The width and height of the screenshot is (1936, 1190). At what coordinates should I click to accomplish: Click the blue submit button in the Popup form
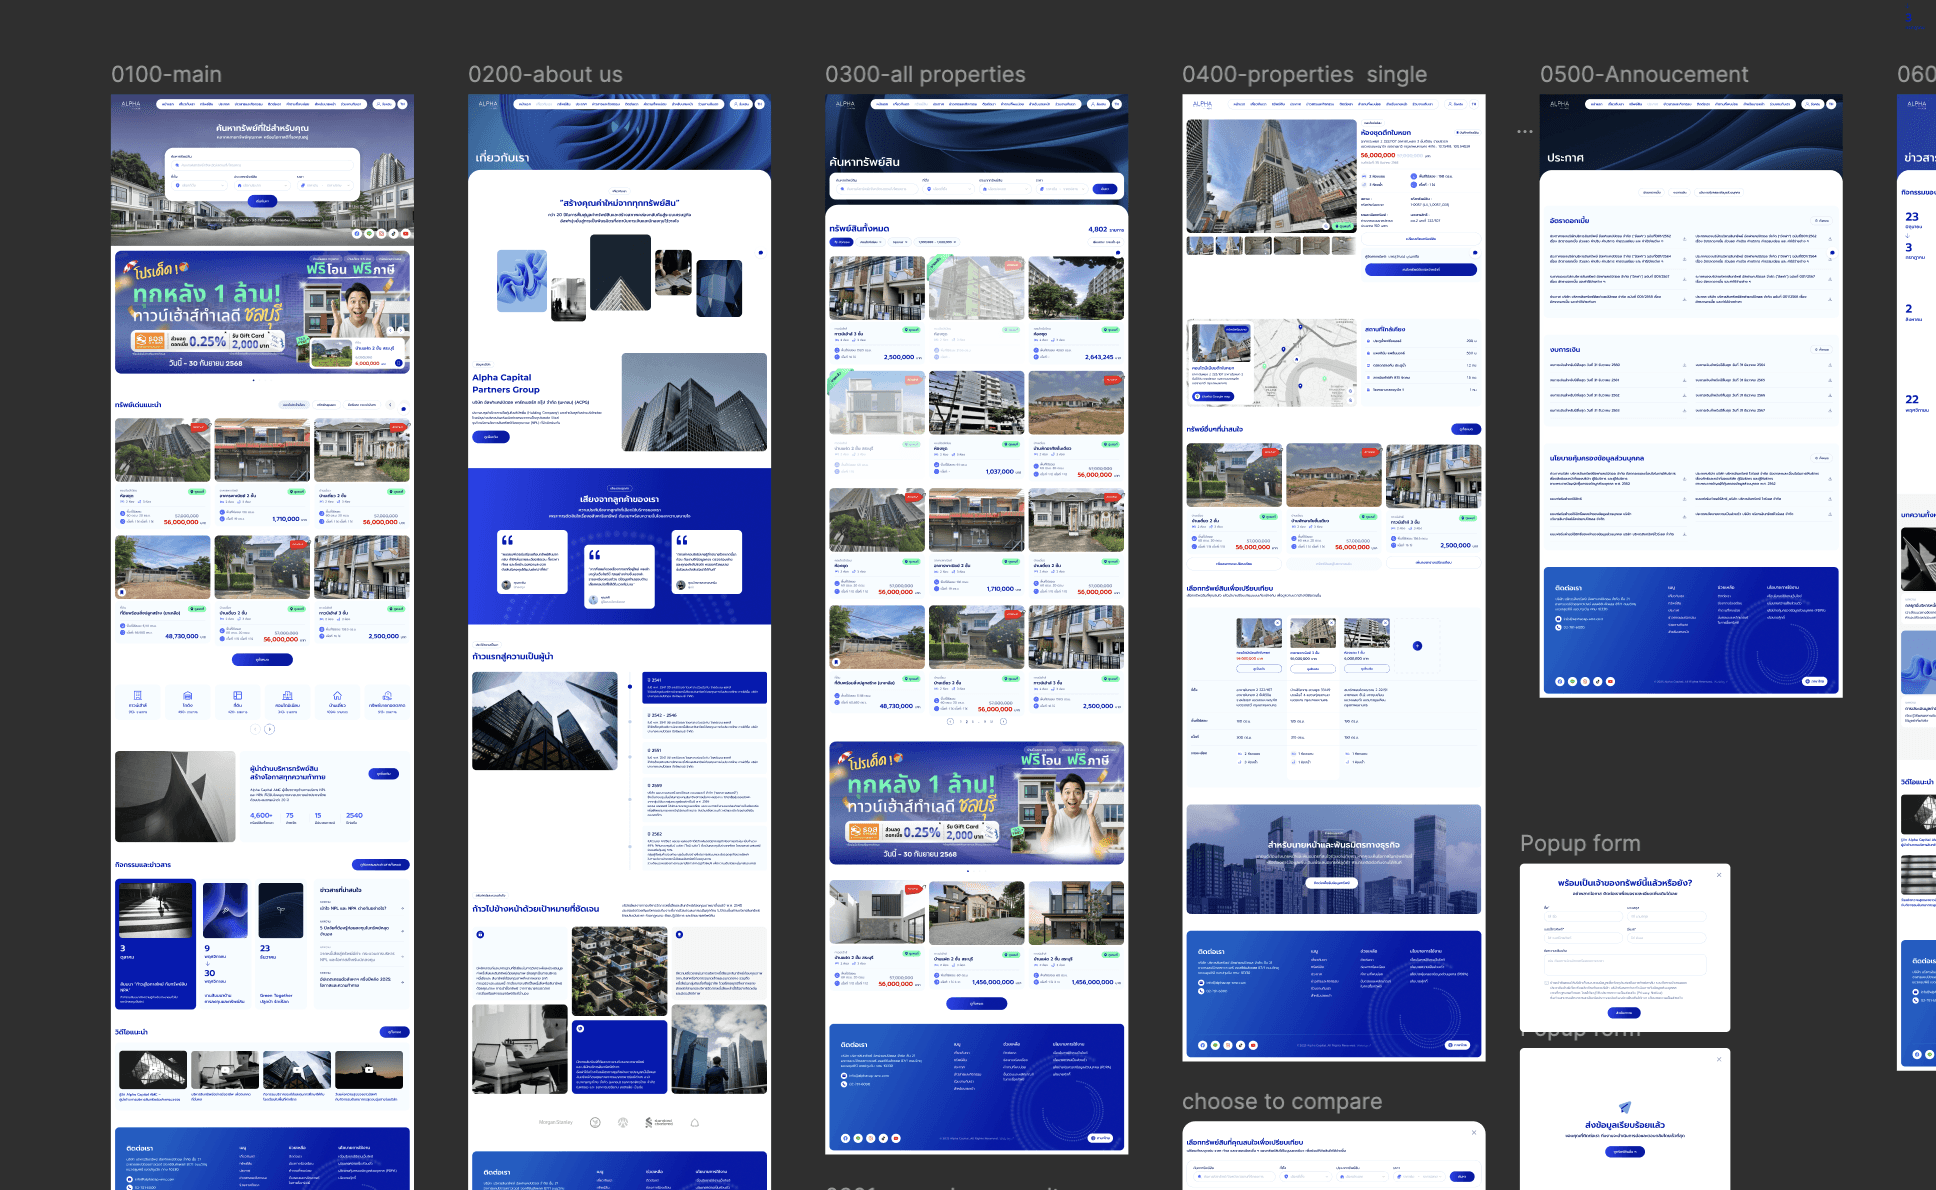(x=1624, y=1013)
